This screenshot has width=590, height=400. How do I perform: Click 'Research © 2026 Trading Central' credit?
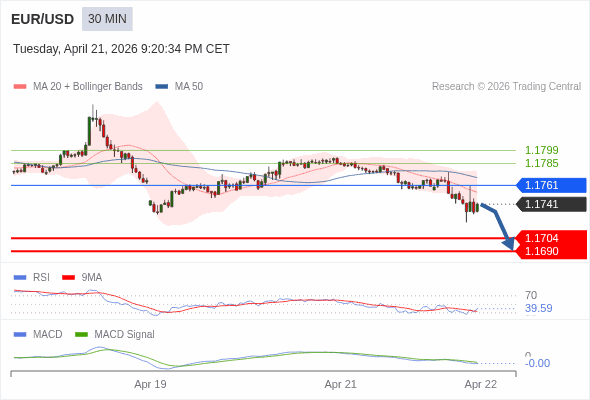coord(506,87)
